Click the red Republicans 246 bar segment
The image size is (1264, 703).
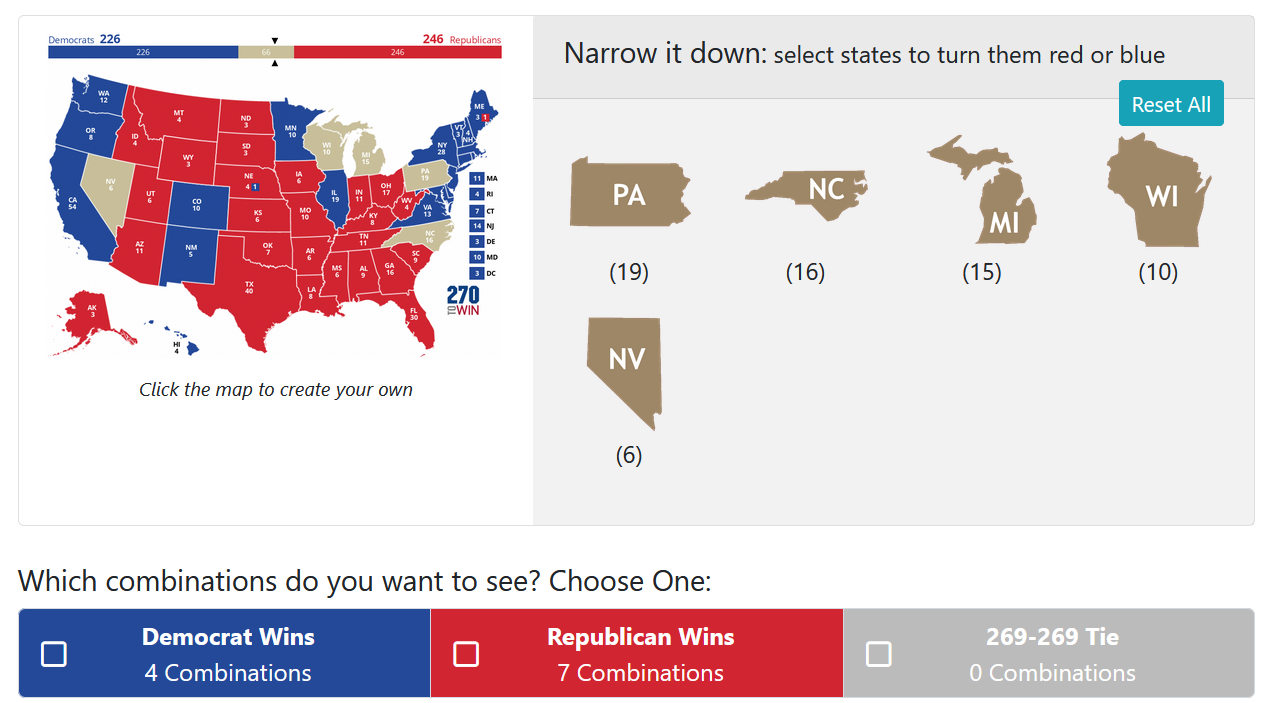[397, 52]
